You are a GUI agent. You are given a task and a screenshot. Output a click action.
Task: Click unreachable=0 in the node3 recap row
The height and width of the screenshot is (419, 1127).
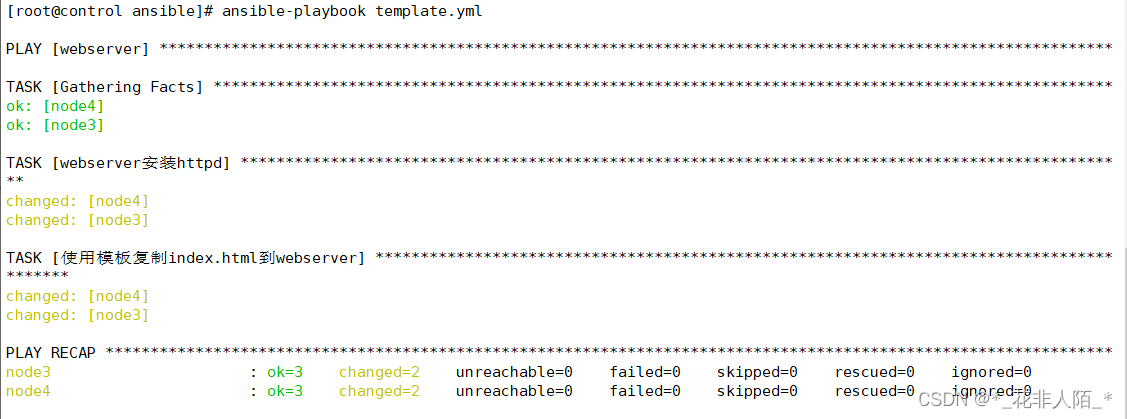pos(514,372)
